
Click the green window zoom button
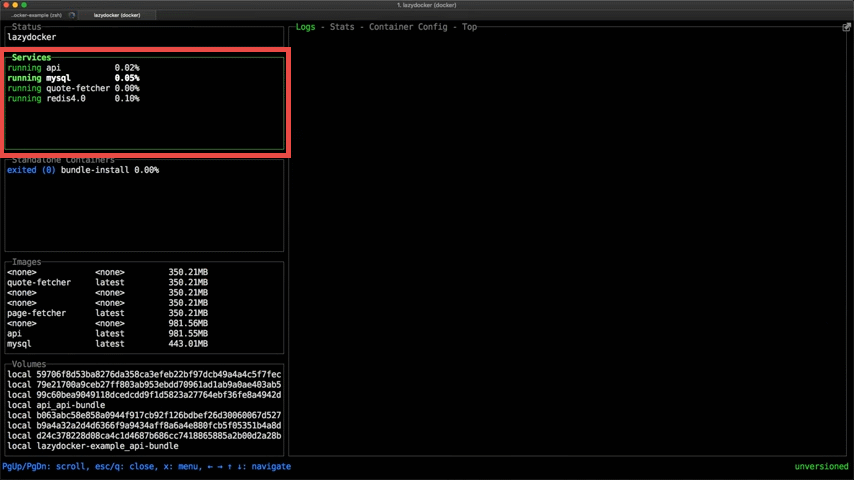tap(24, 5)
